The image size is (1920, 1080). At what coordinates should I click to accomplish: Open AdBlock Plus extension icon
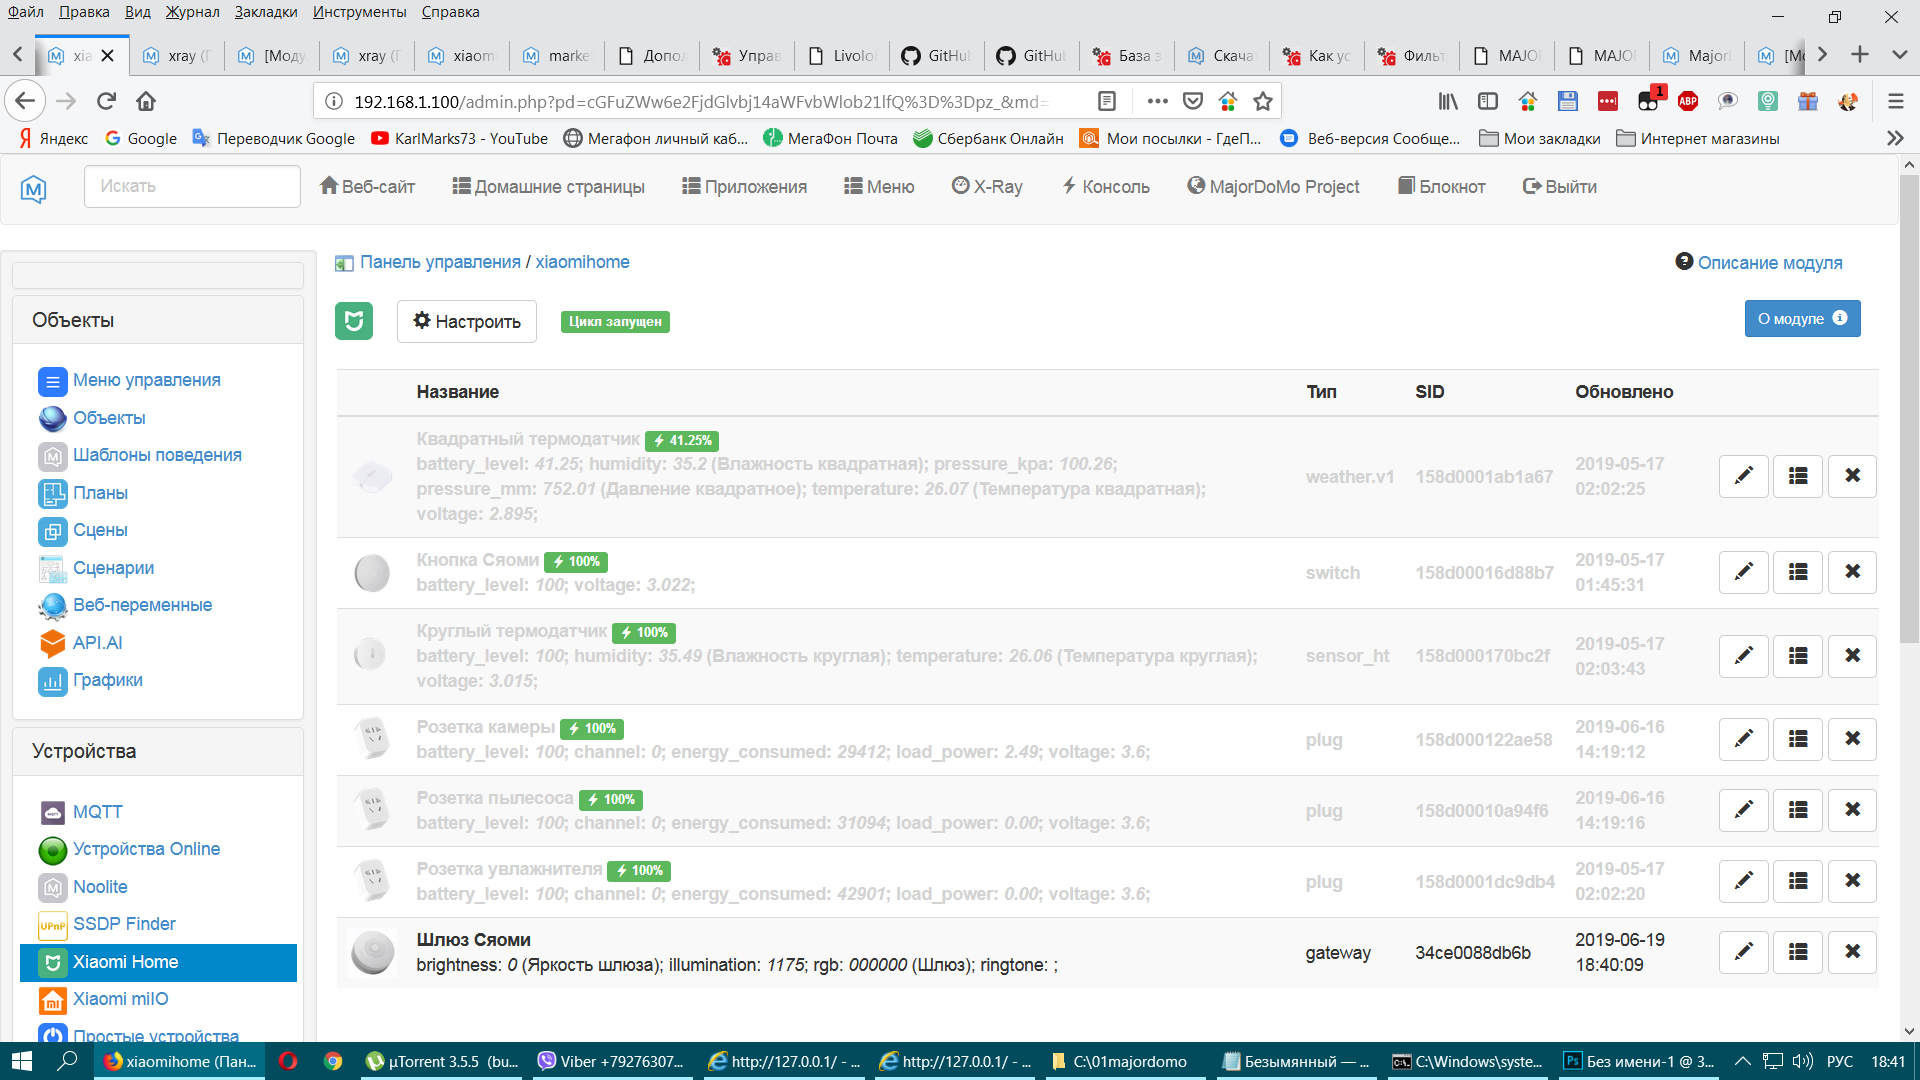tap(1688, 101)
